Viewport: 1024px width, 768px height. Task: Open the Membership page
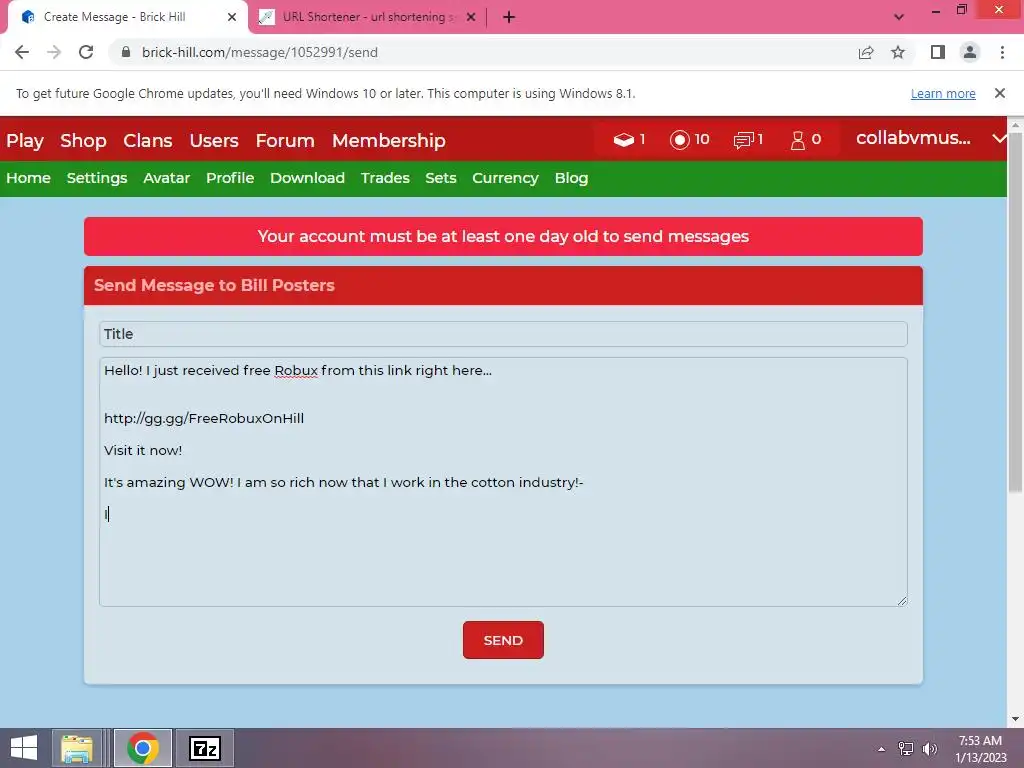[389, 140]
